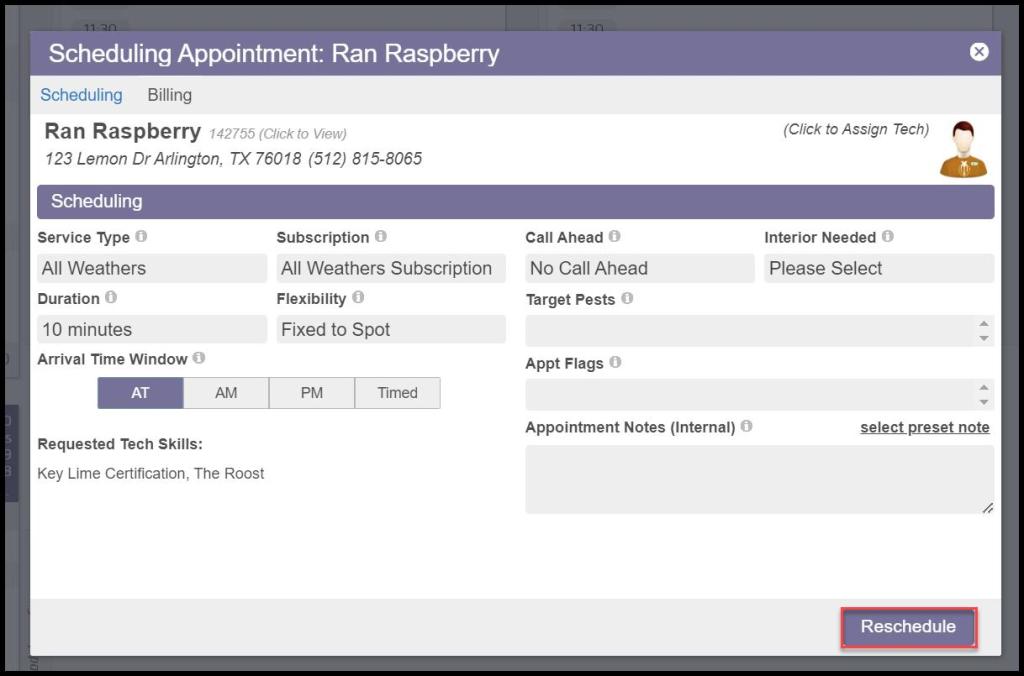
Task: Click the Interior Needed info icon
Action: (x=887, y=237)
